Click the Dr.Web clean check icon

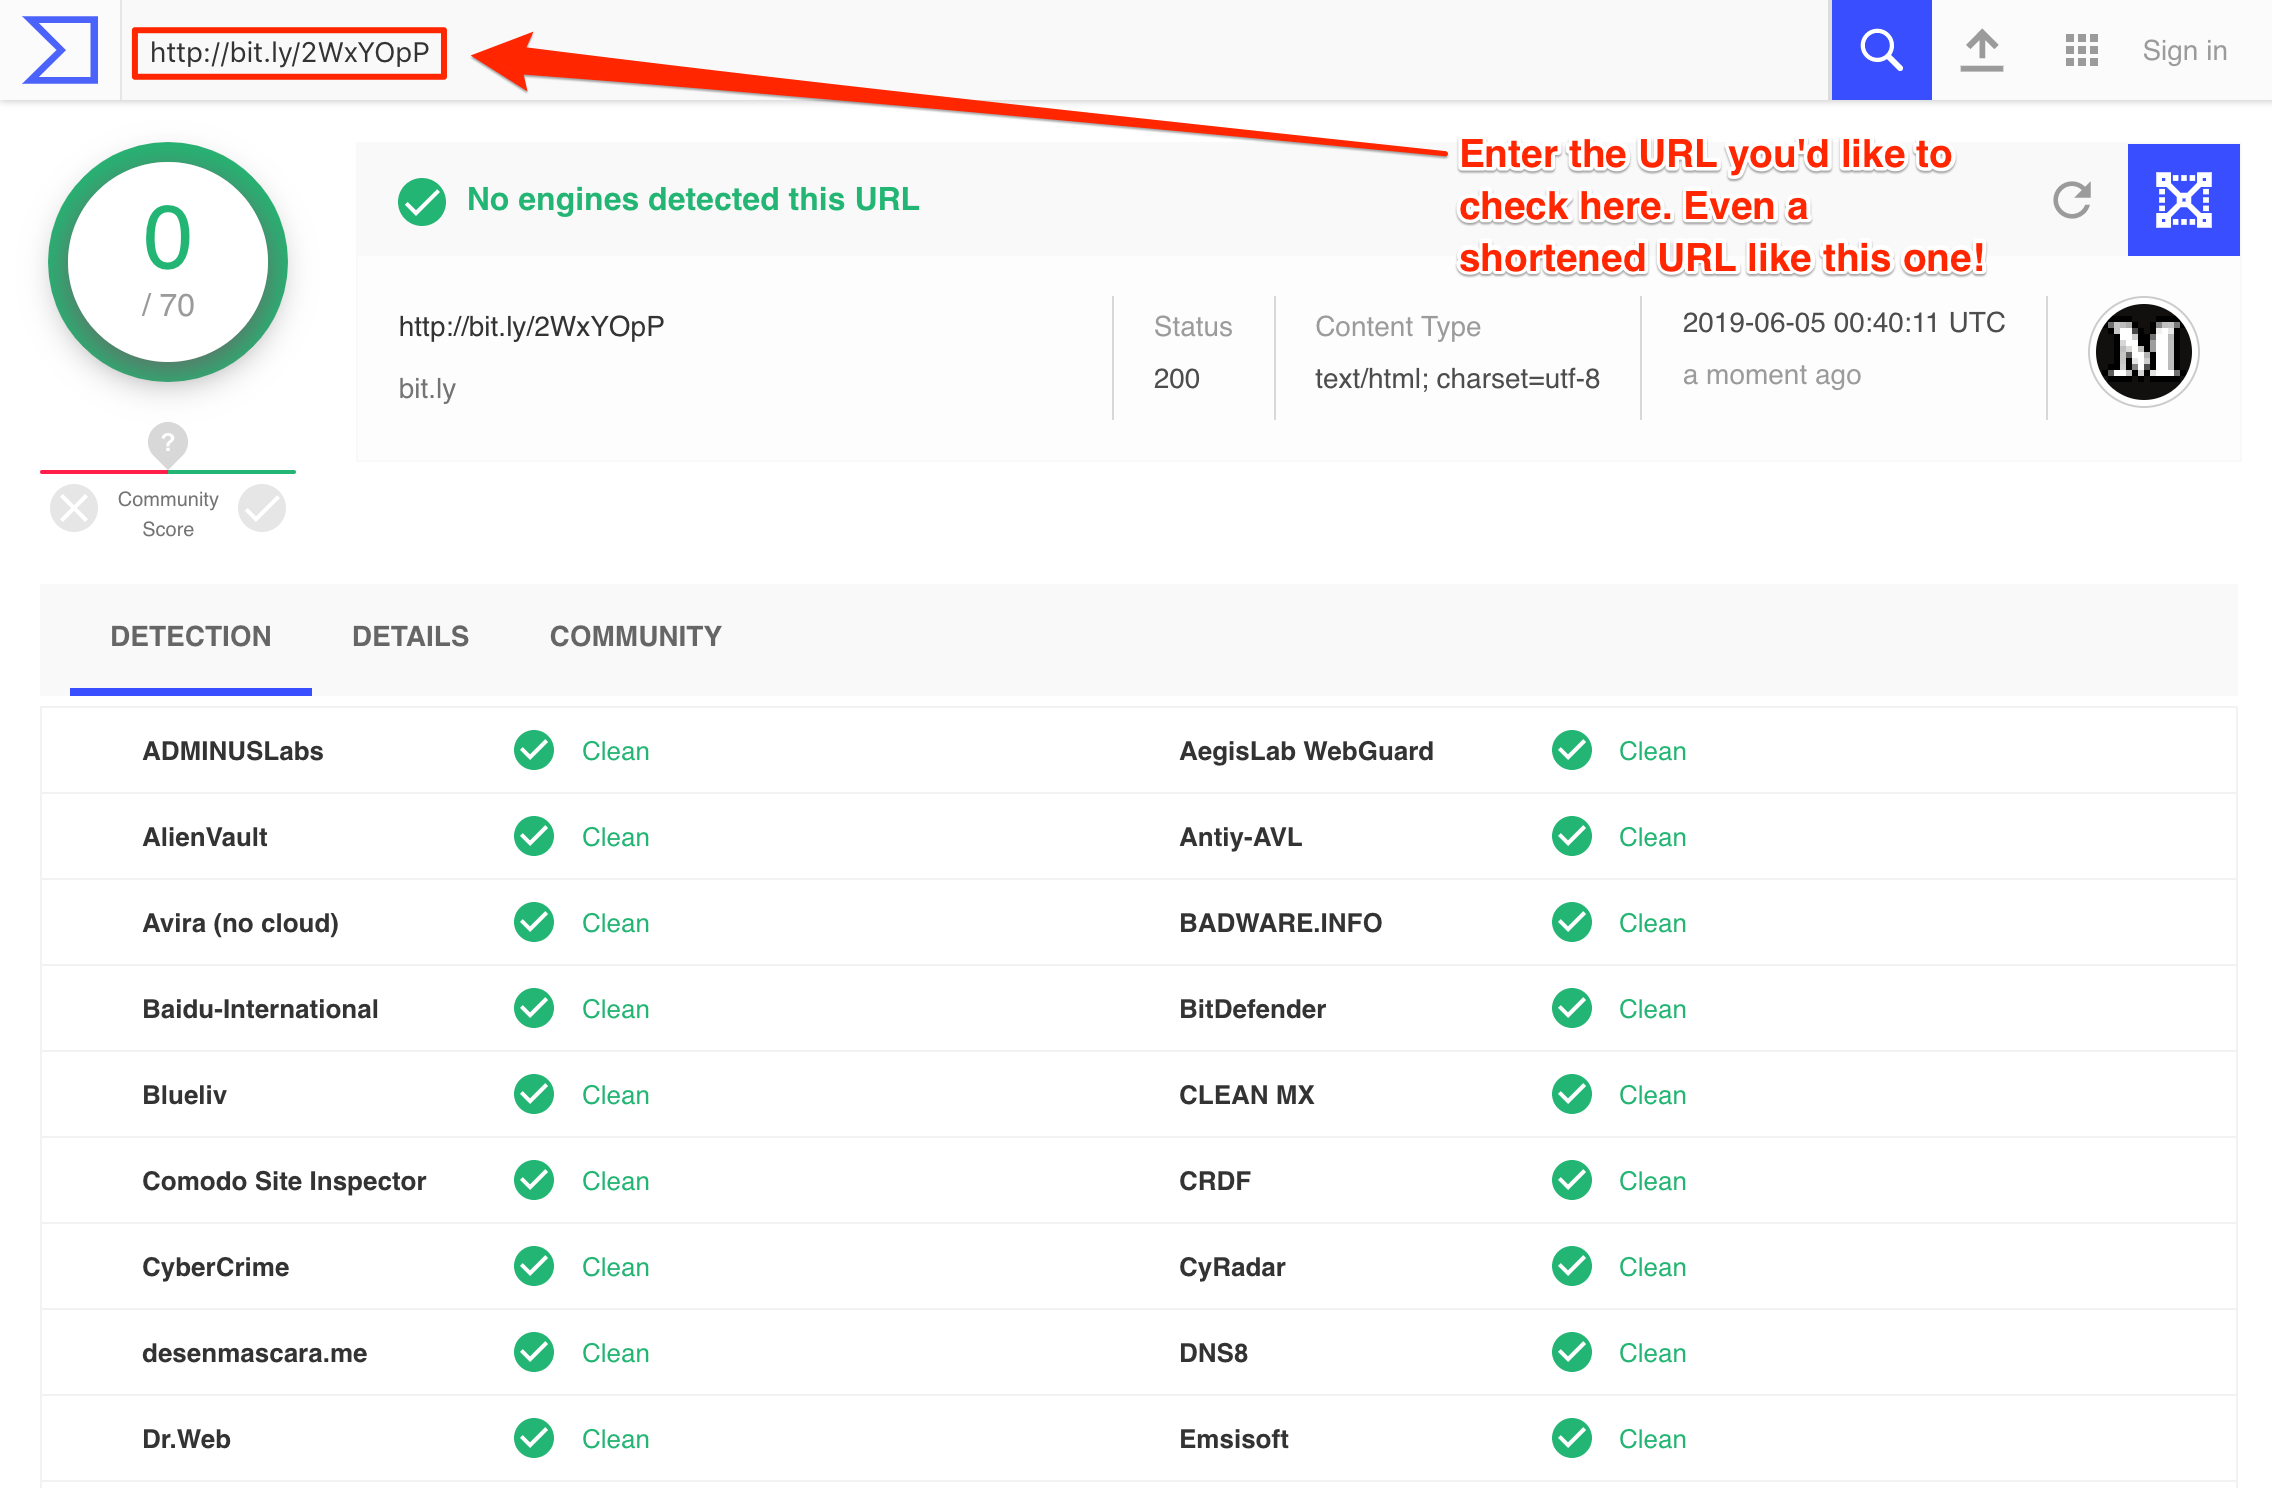[534, 1438]
